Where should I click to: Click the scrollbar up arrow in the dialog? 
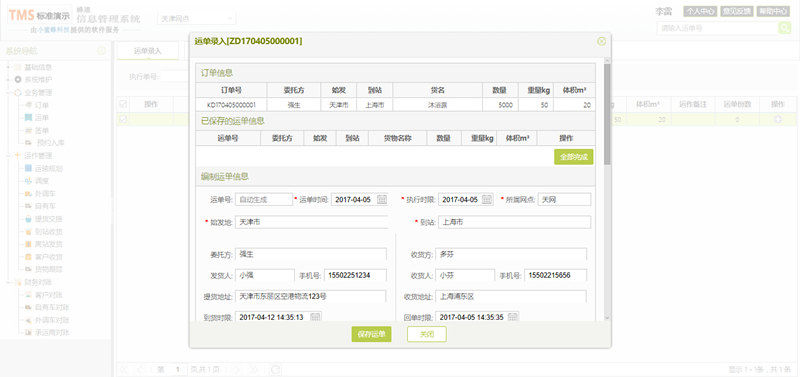pyautogui.click(x=607, y=60)
